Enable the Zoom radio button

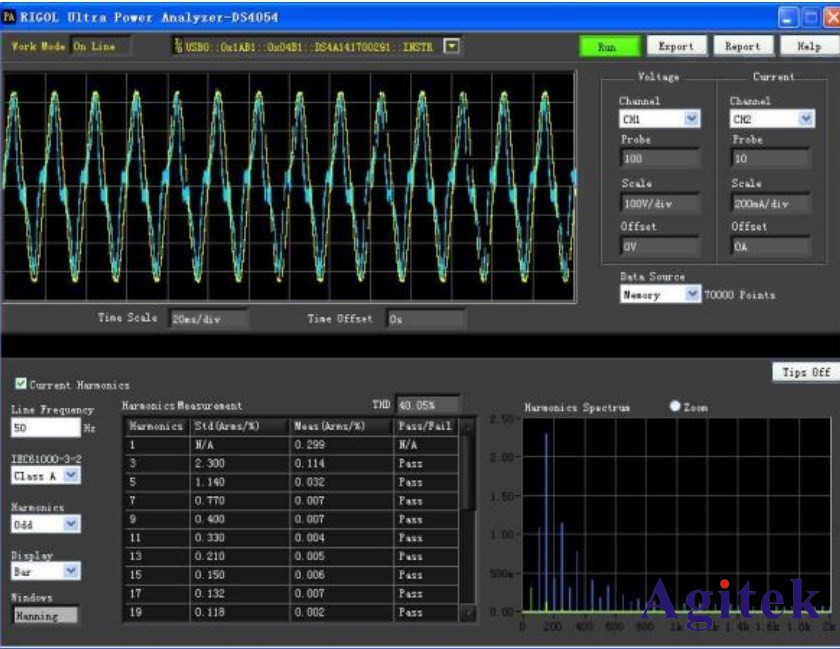click(675, 407)
